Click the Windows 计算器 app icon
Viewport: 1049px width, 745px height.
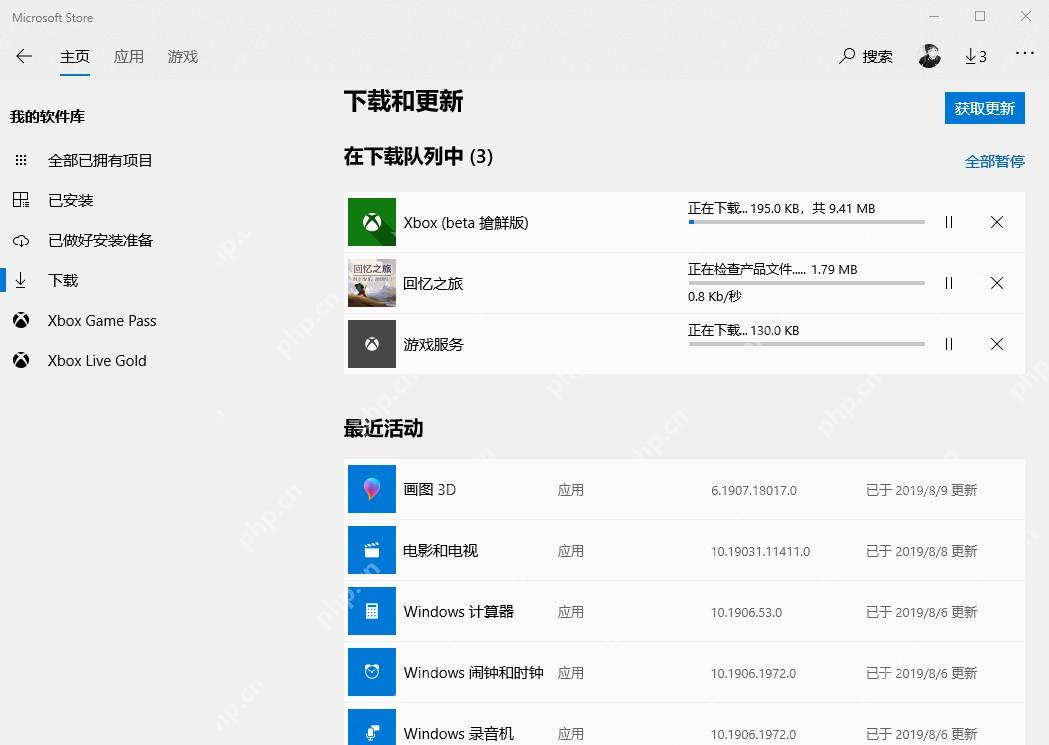(x=372, y=611)
